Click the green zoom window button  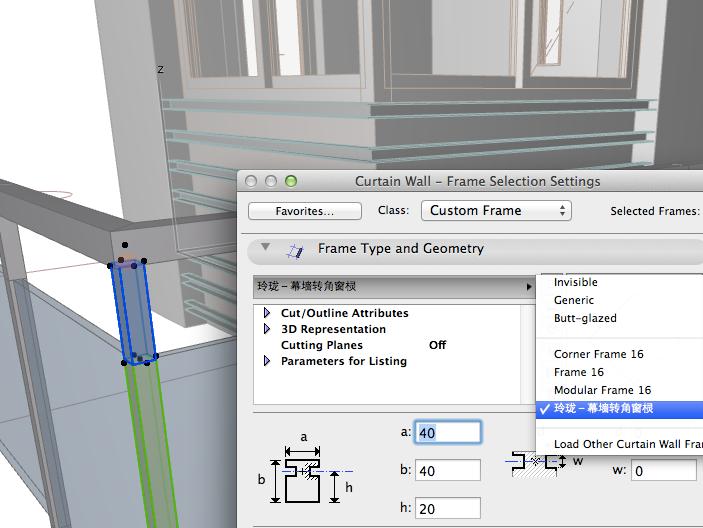click(x=291, y=181)
